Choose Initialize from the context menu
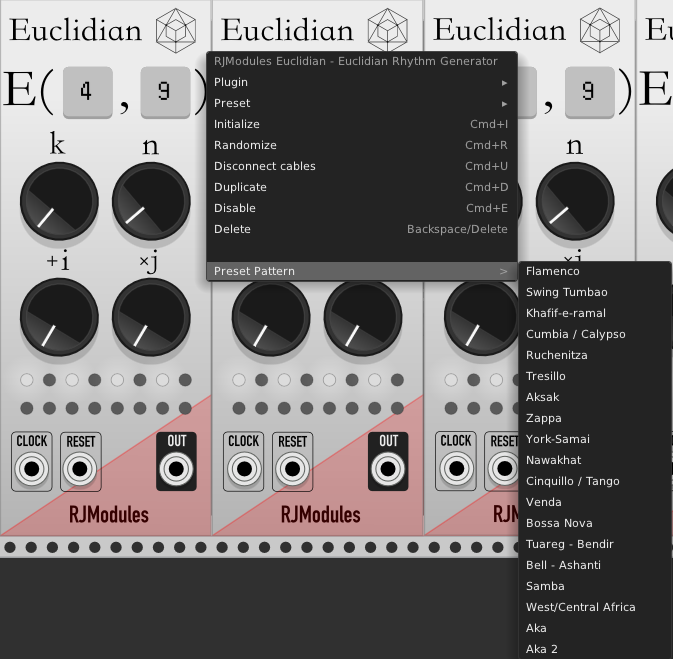The height and width of the screenshot is (659, 673). click(x=361, y=124)
